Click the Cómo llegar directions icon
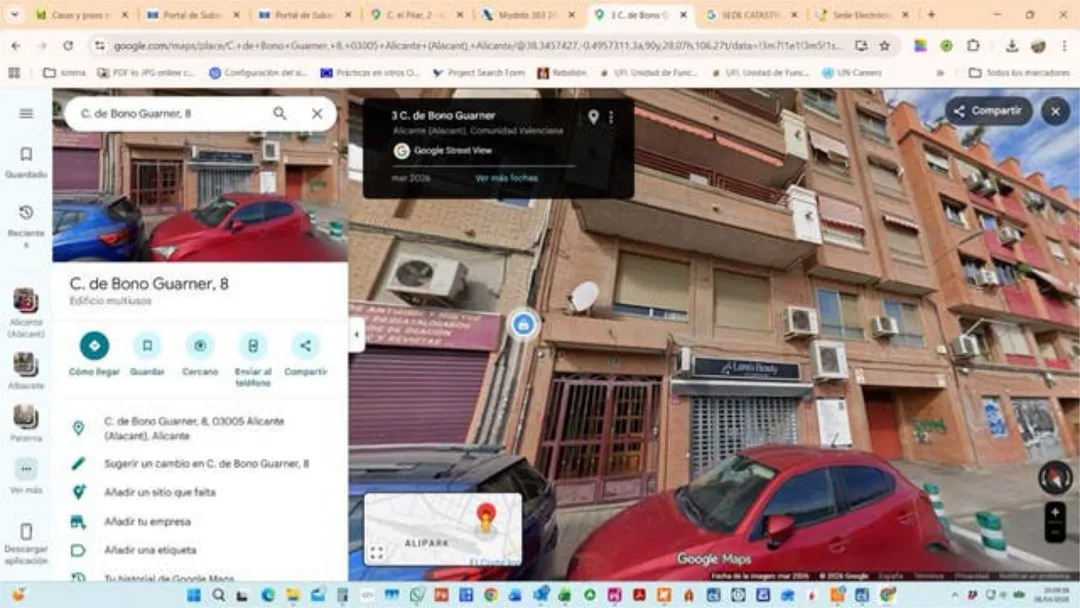This screenshot has width=1080, height=608. 94,346
